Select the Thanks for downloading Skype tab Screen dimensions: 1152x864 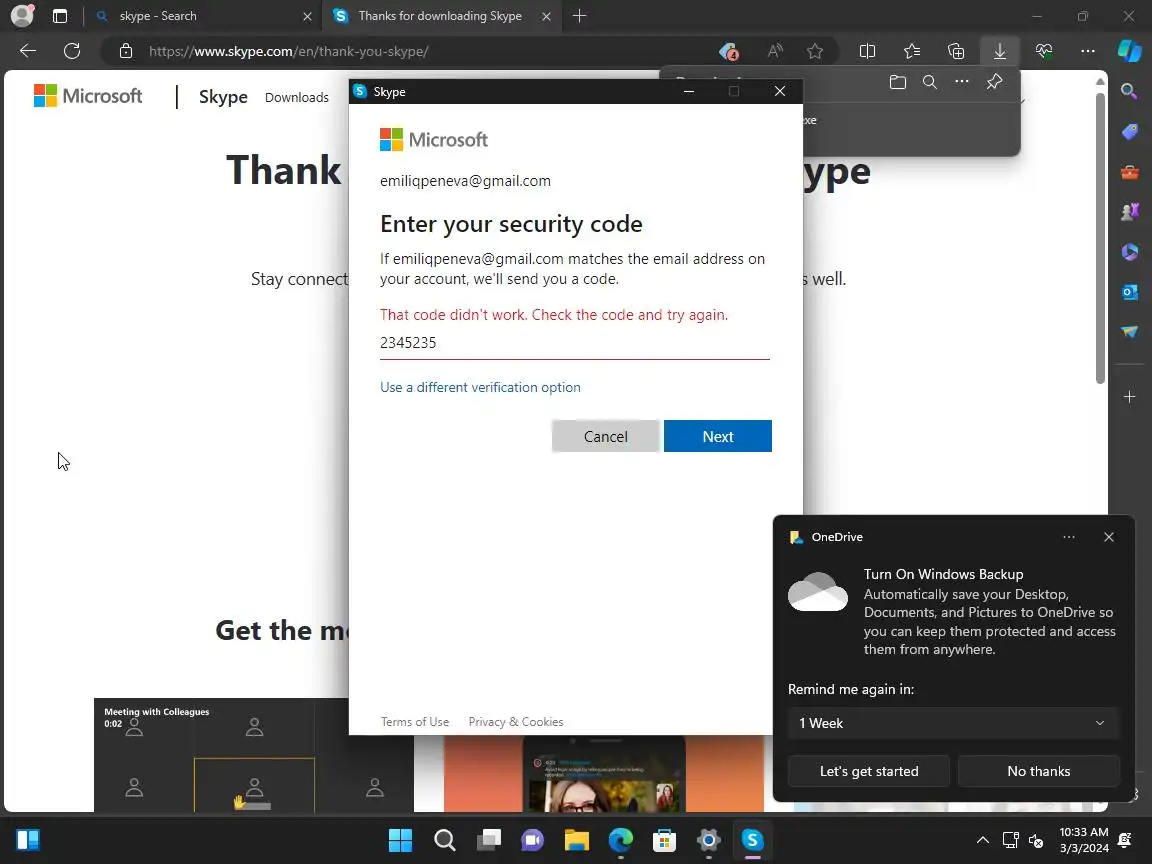coord(440,16)
